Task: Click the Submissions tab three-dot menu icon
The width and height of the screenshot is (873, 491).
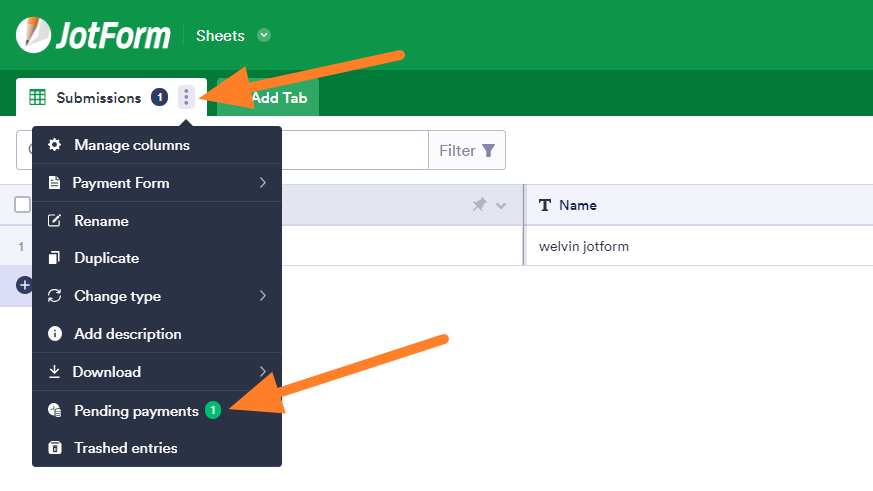Action: [186, 97]
